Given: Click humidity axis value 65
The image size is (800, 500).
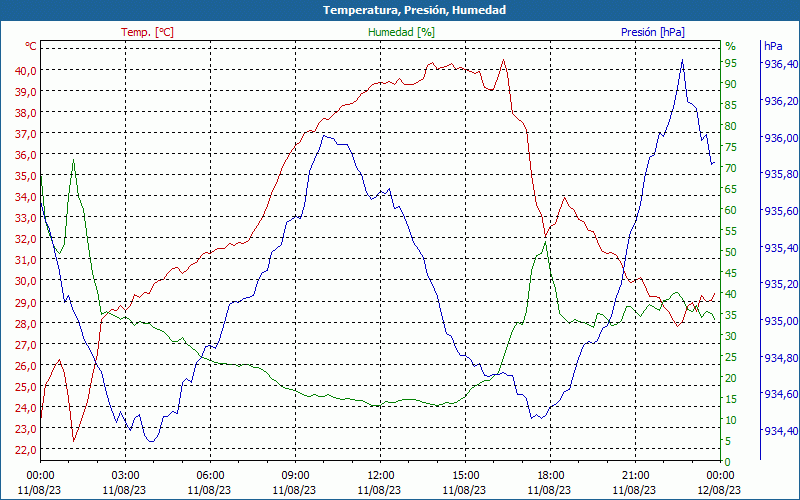Looking at the screenshot, I should point(731,189).
